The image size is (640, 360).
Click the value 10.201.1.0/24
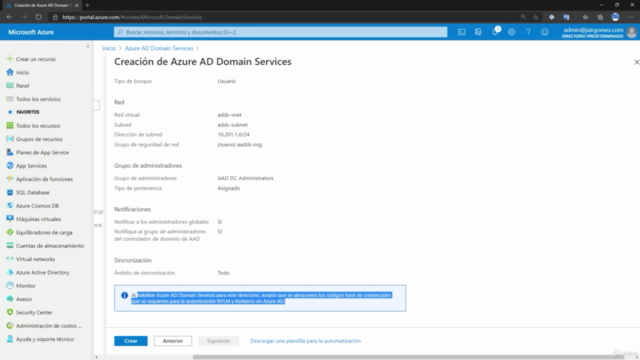tap(233, 134)
